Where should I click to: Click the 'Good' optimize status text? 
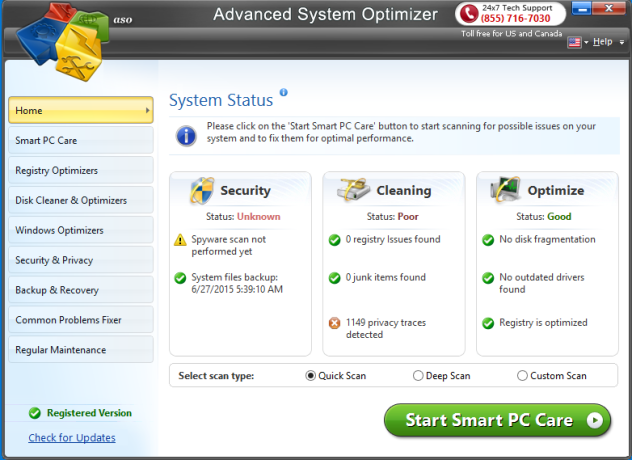[x=559, y=216]
